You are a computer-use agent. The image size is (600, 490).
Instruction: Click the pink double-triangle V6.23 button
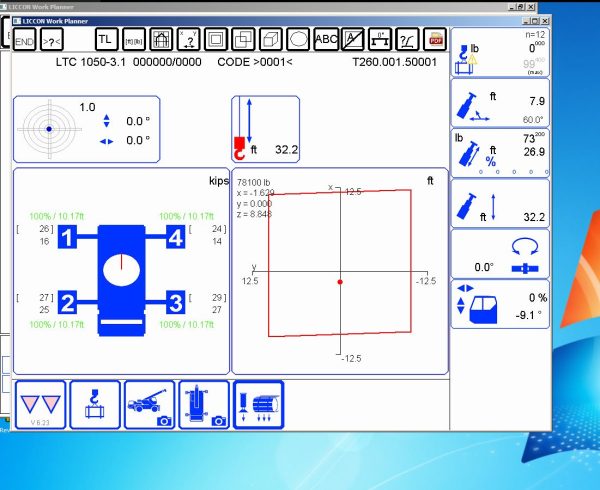tap(40, 405)
